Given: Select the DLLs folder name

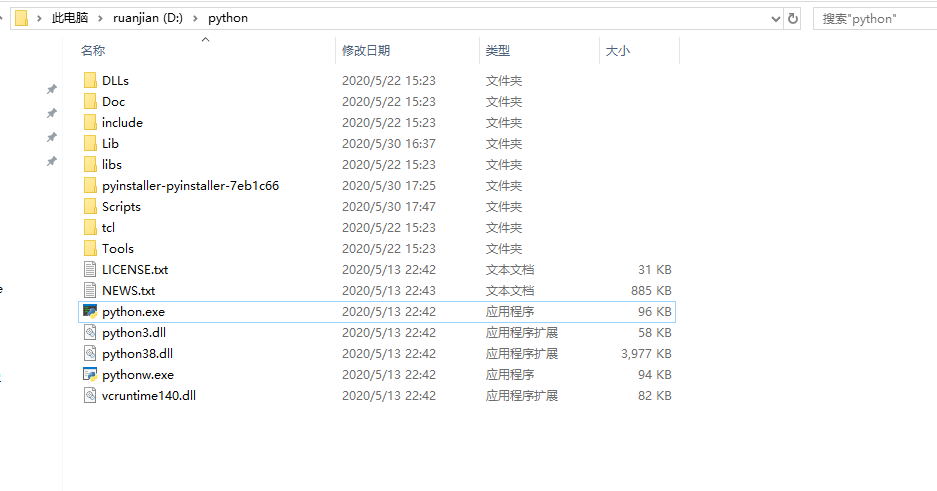Looking at the screenshot, I should coord(115,81).
